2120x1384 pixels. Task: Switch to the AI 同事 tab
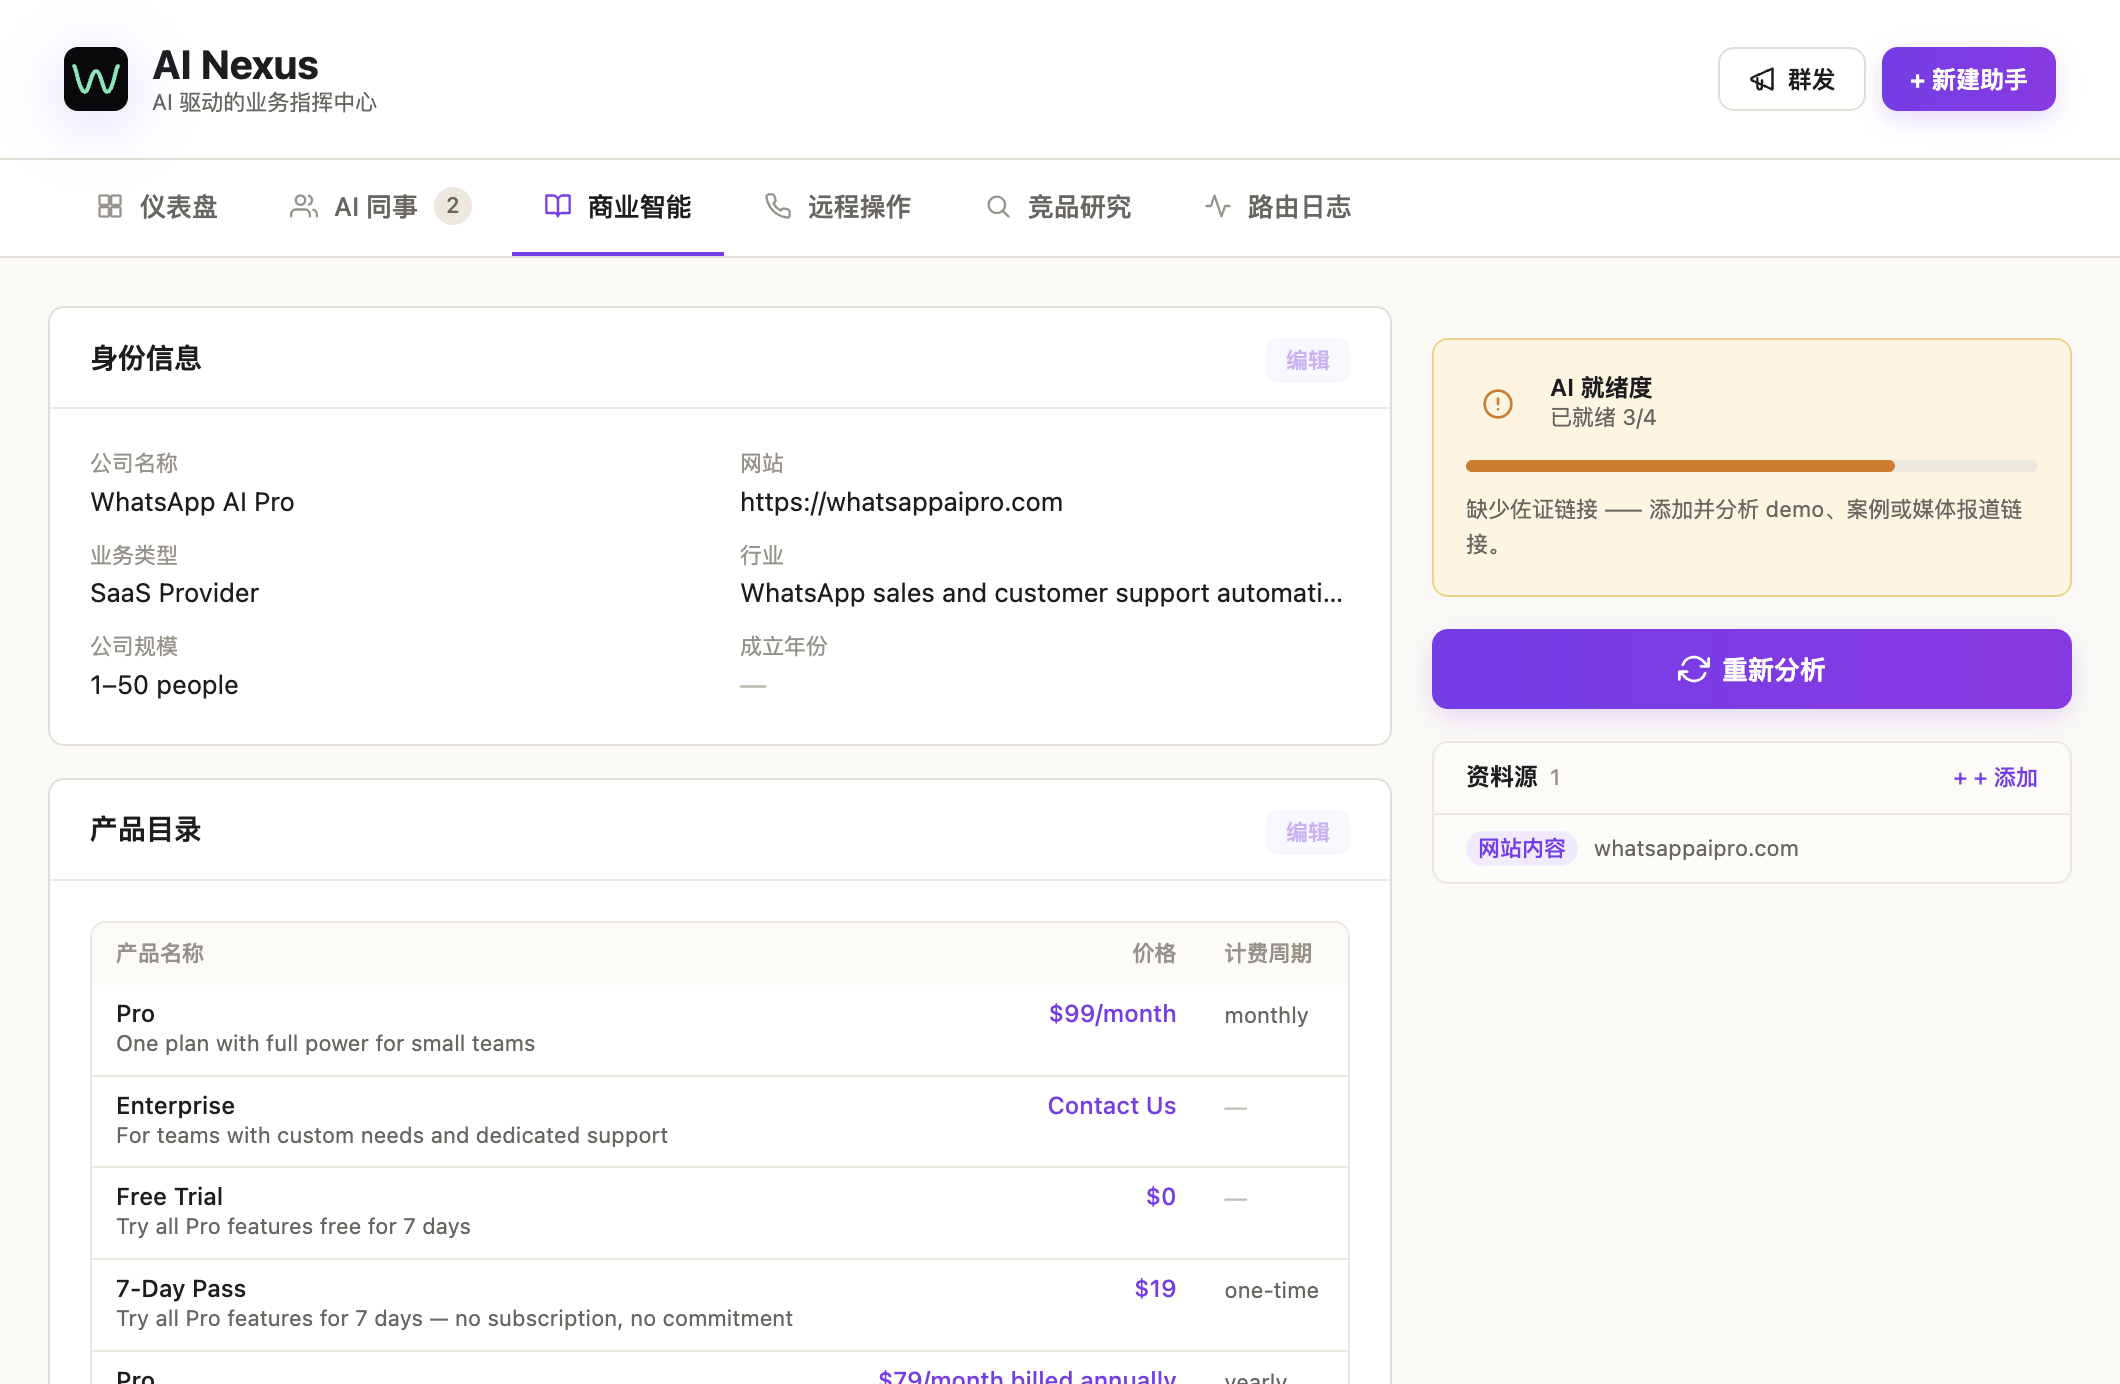(380, 207)
